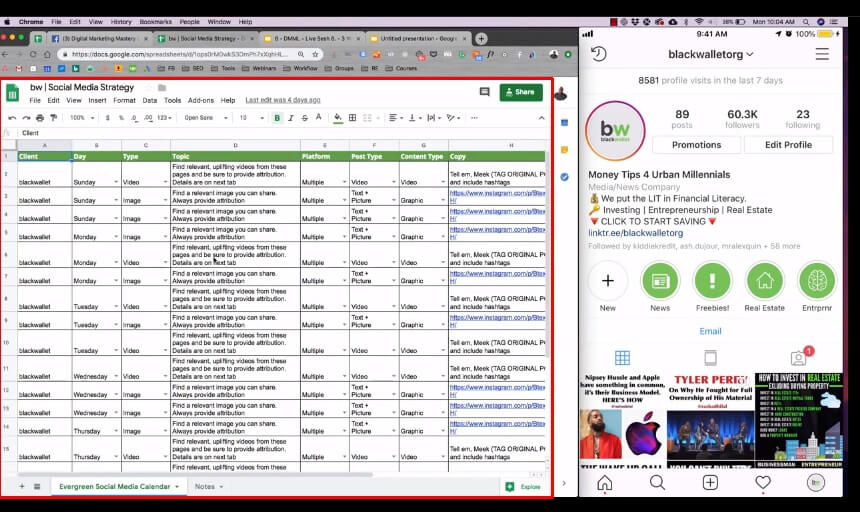The image size is (860, 512).
Task: Open Instagram hamburger menu
Action: (822, 54)
